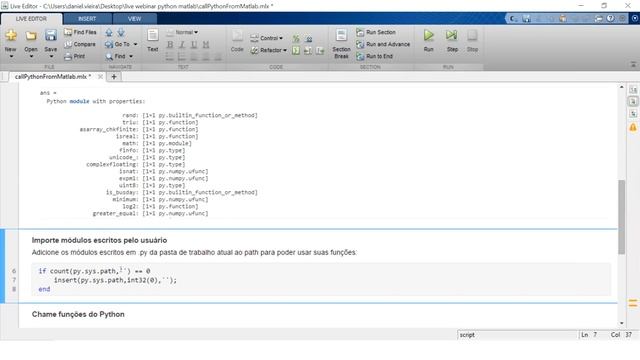This screenshot has width=640, height=360.
Task: Open Help from quick access toolbar
Action: (x=610, y=18)
